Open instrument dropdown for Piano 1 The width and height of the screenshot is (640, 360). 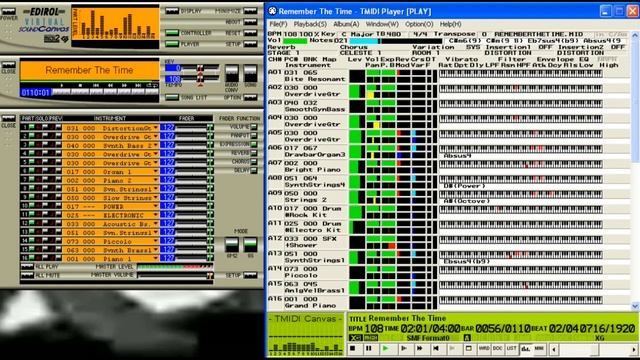(x=155, y=258)
